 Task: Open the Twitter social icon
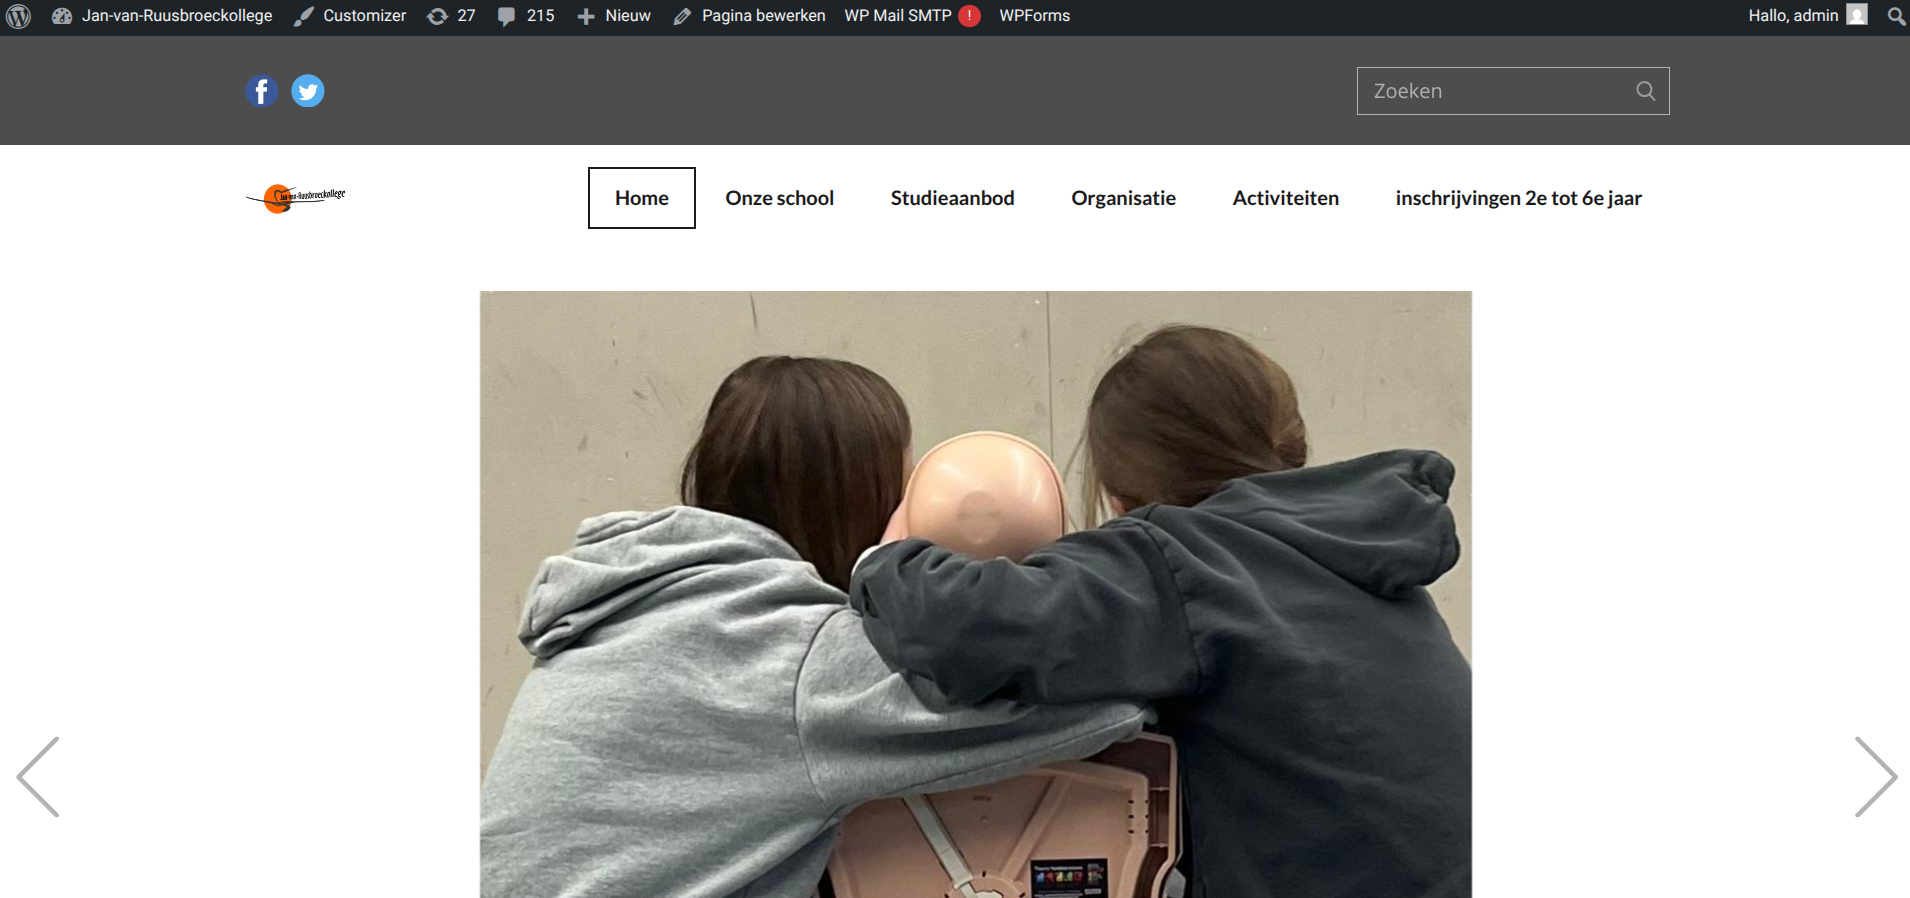(x=308, y=91)
